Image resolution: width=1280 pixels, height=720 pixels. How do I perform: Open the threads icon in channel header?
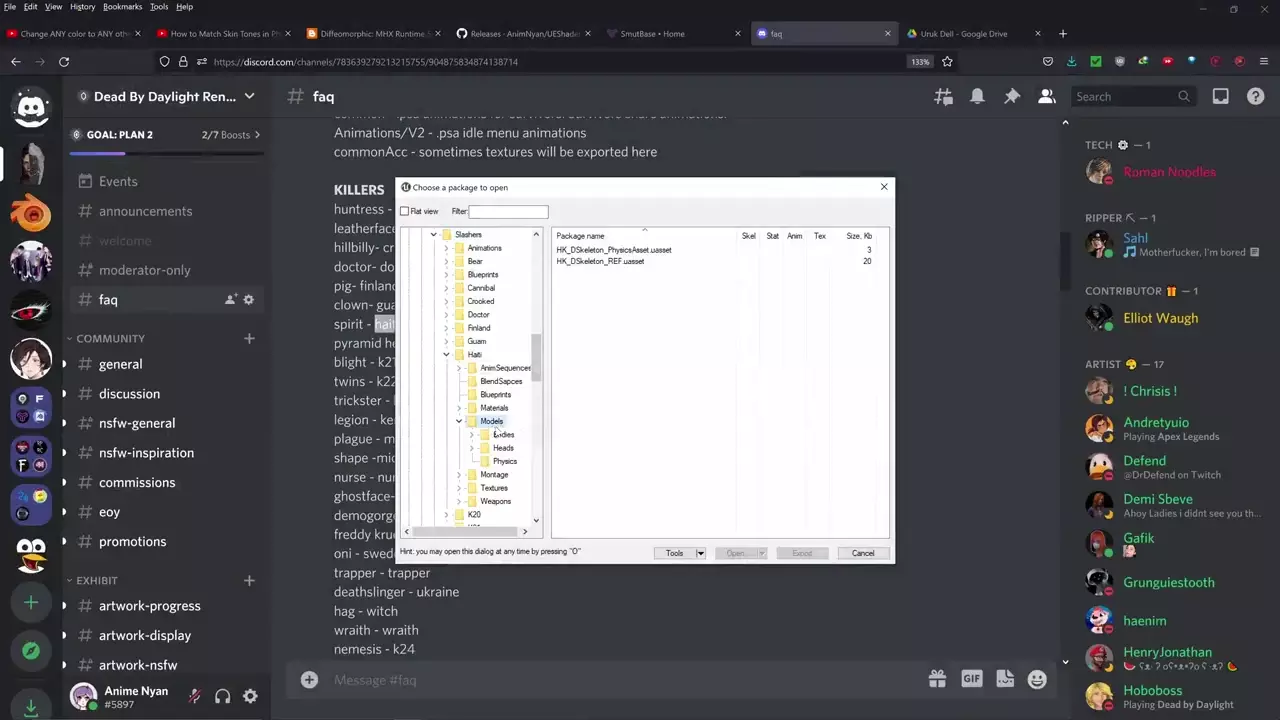pyautogui.click(x=943, y=97)
